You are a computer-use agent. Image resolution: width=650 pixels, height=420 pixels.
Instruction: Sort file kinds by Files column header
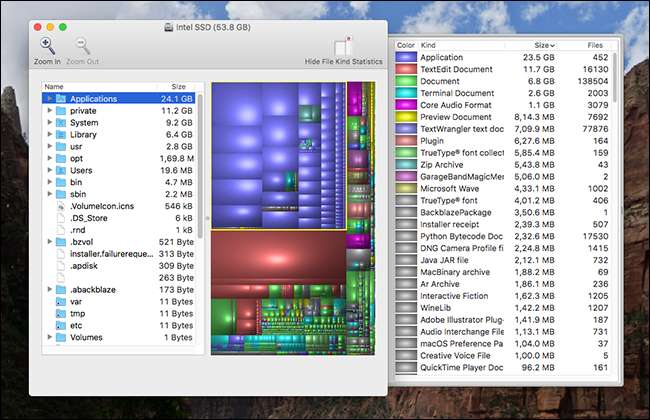(595, 45)
